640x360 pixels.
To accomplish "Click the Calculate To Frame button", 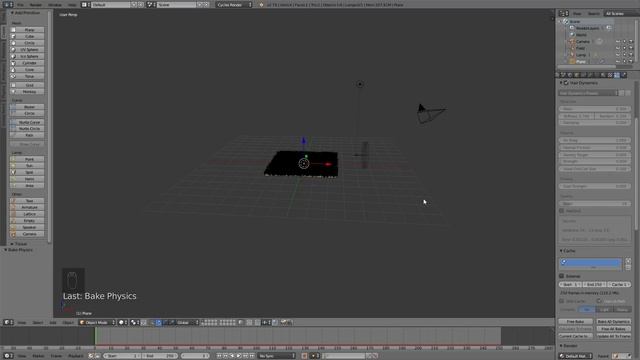I will [x=576, y=329].
